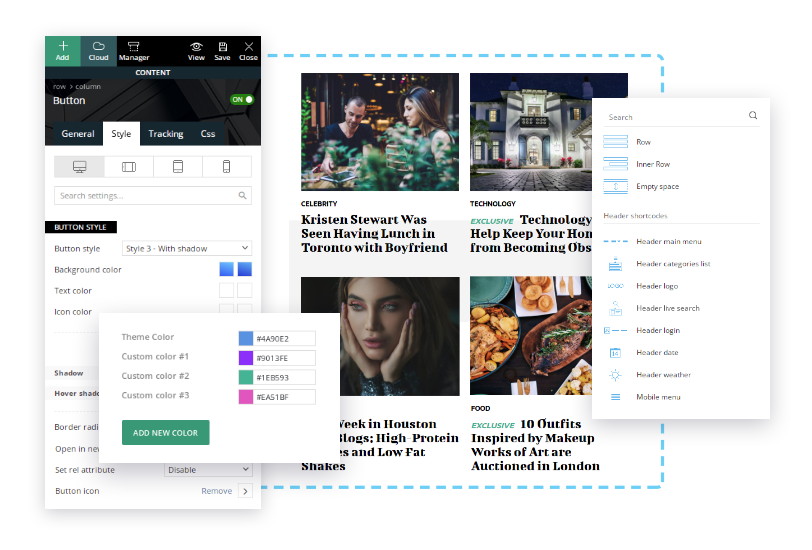Click the Search settings input field
The width and height of the screenshot is (812, 550).
click(146, 196)
